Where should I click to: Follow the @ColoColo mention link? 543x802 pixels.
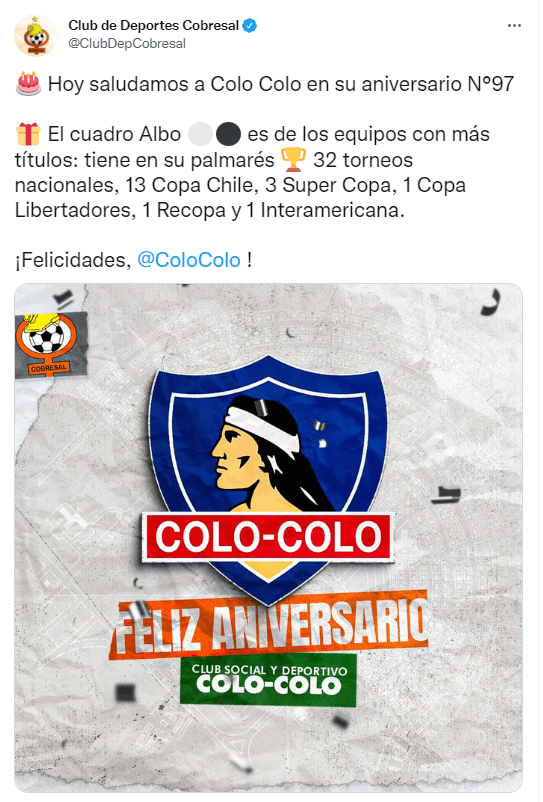pyautogui.click(x=189, y=260)
